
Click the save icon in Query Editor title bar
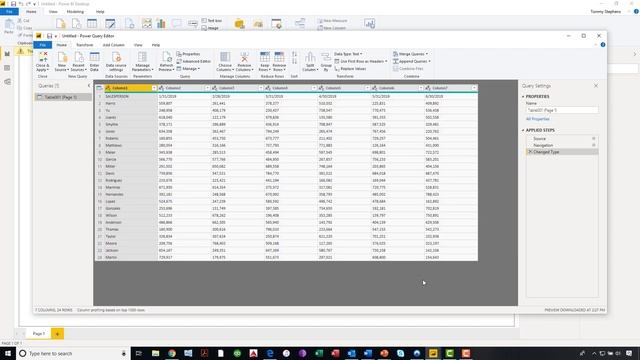pyautogui.click(x=49, y=36)
